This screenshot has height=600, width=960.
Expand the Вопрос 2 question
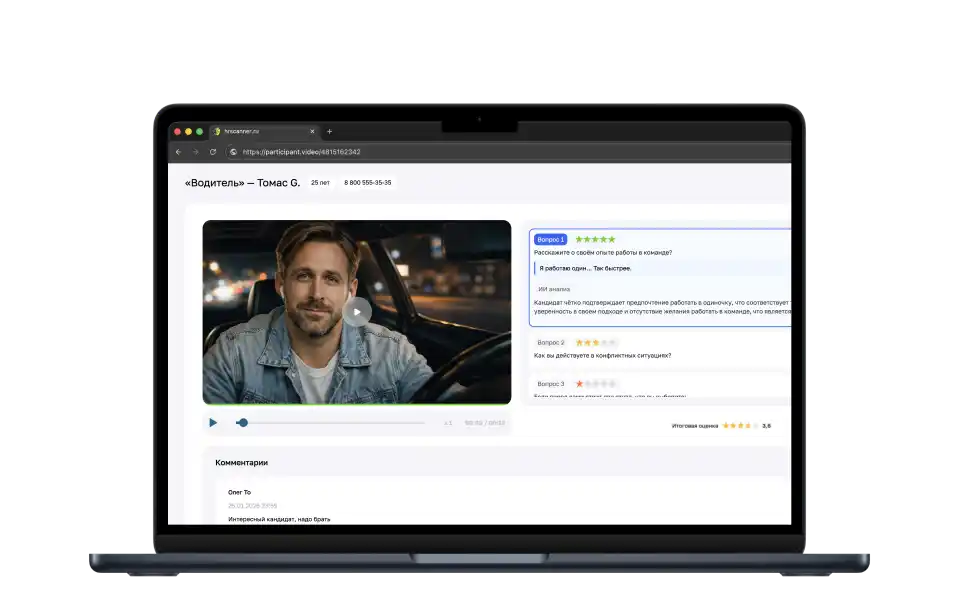[550, 343]
